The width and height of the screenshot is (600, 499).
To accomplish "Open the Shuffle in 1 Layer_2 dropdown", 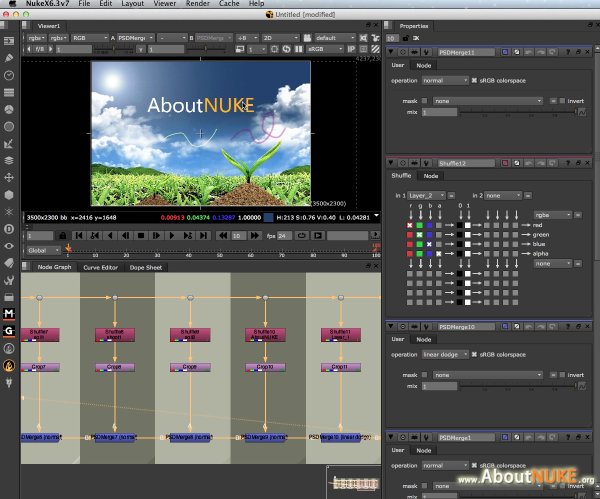I will tap(426, 196).
